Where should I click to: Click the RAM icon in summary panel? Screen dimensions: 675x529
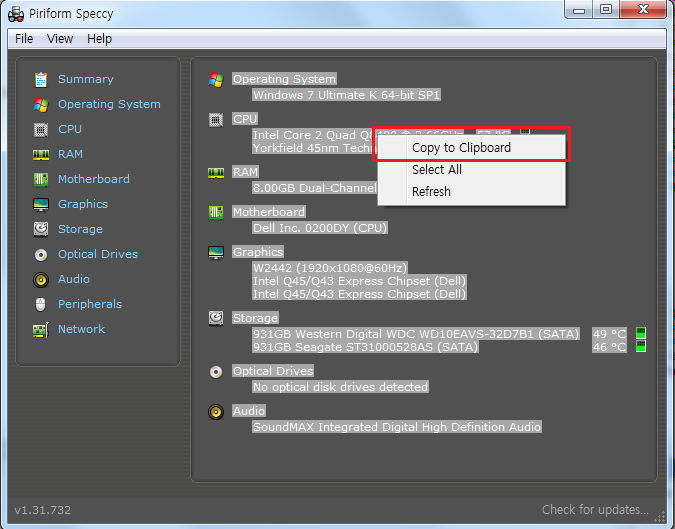pyautogui.click(x=216, y=173)
